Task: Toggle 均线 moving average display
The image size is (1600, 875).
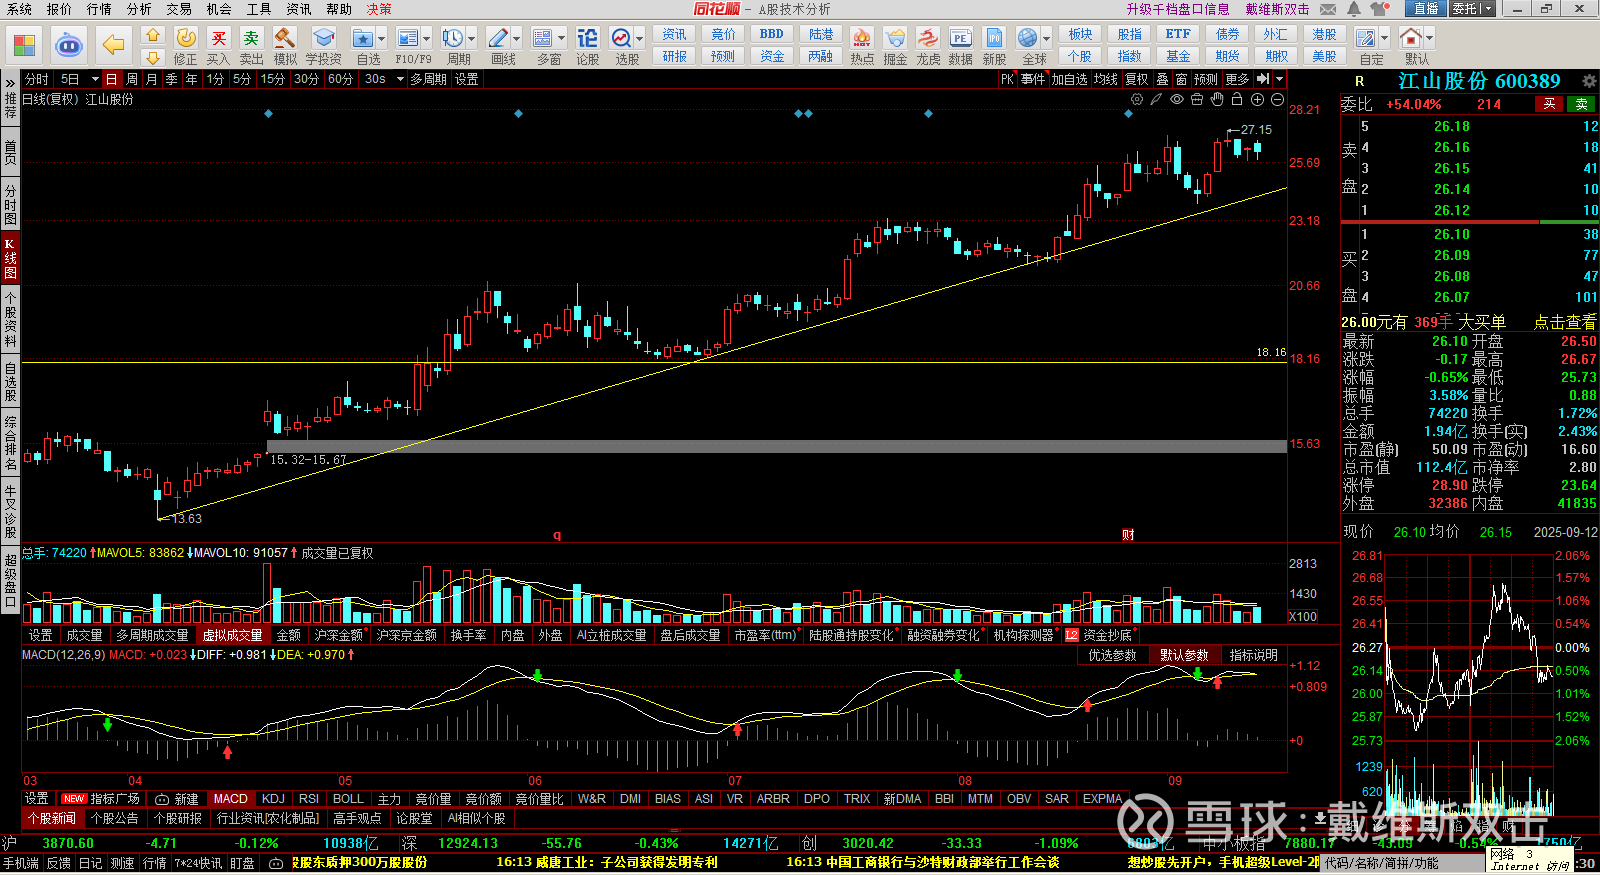Action: (x=1105, y=79)
